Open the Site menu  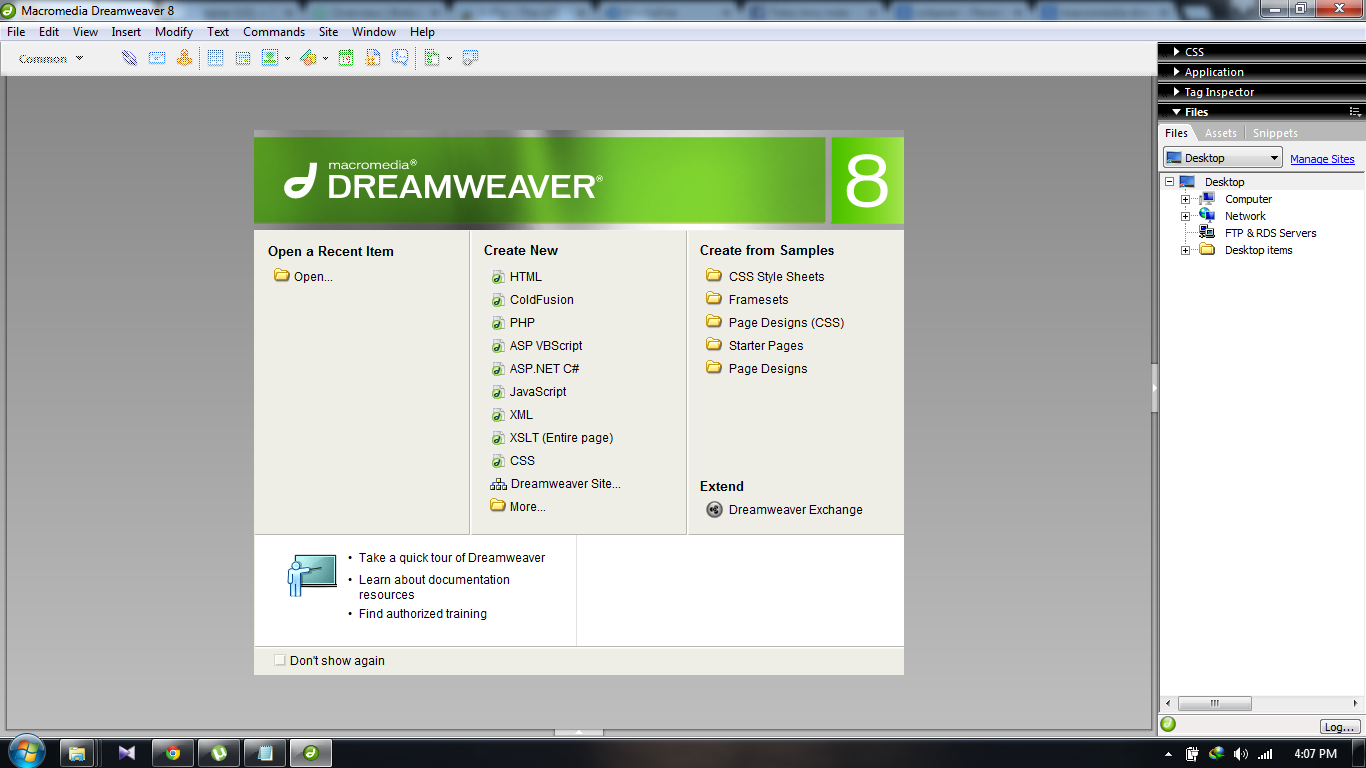coord(328,32)
